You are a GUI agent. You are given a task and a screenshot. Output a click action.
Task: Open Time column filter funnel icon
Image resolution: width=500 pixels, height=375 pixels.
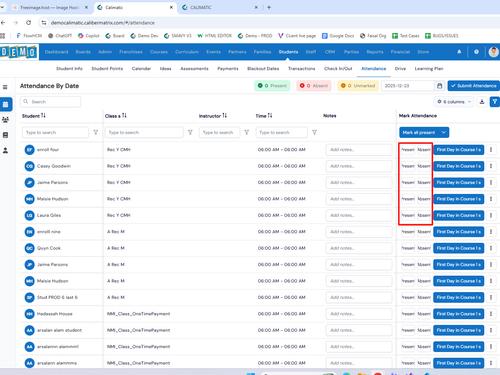tap(314, 132)
